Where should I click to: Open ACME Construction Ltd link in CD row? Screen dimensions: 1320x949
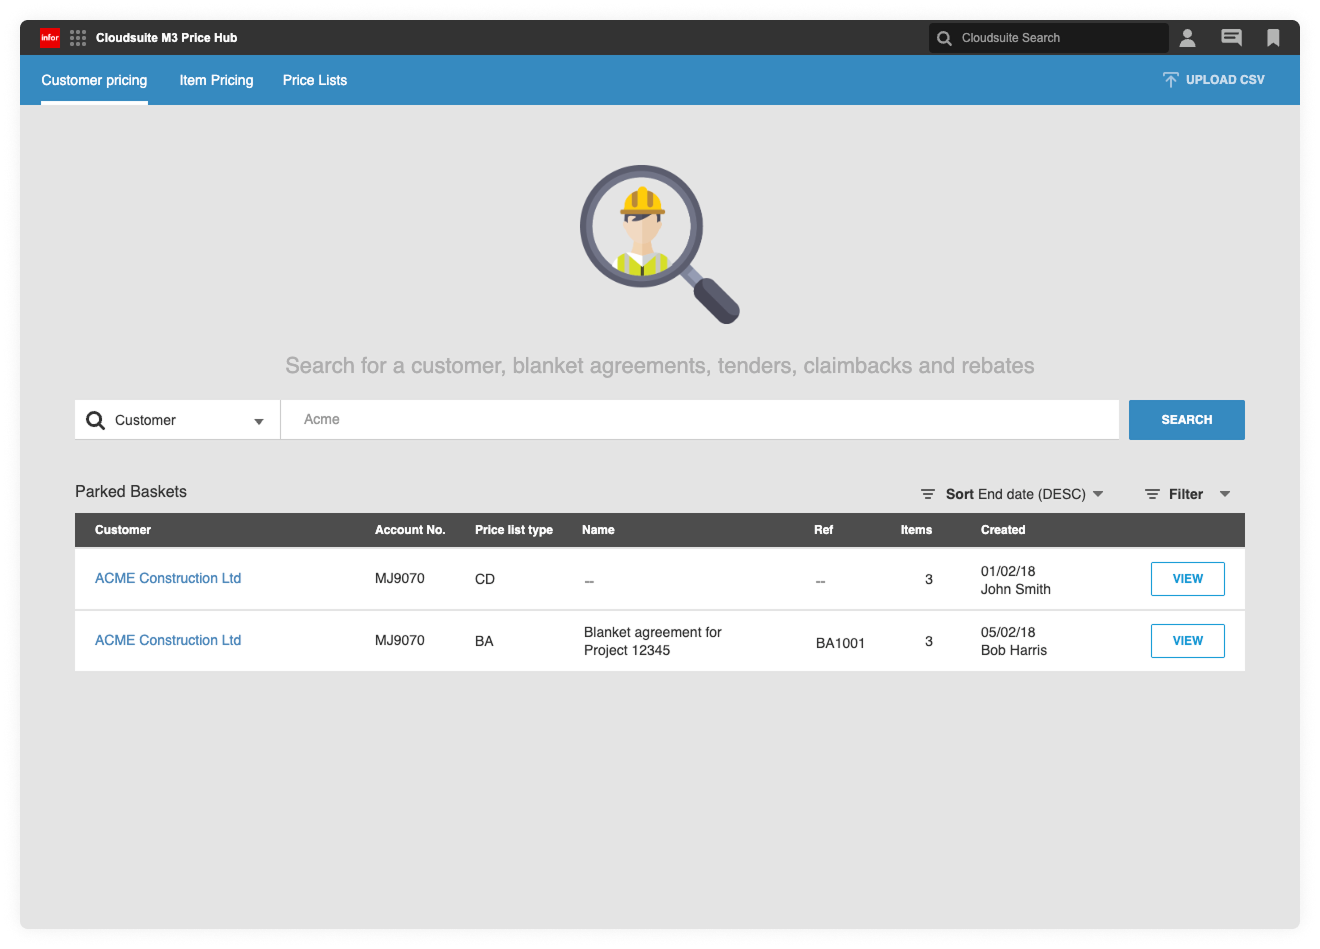click(x=168, y=578)
